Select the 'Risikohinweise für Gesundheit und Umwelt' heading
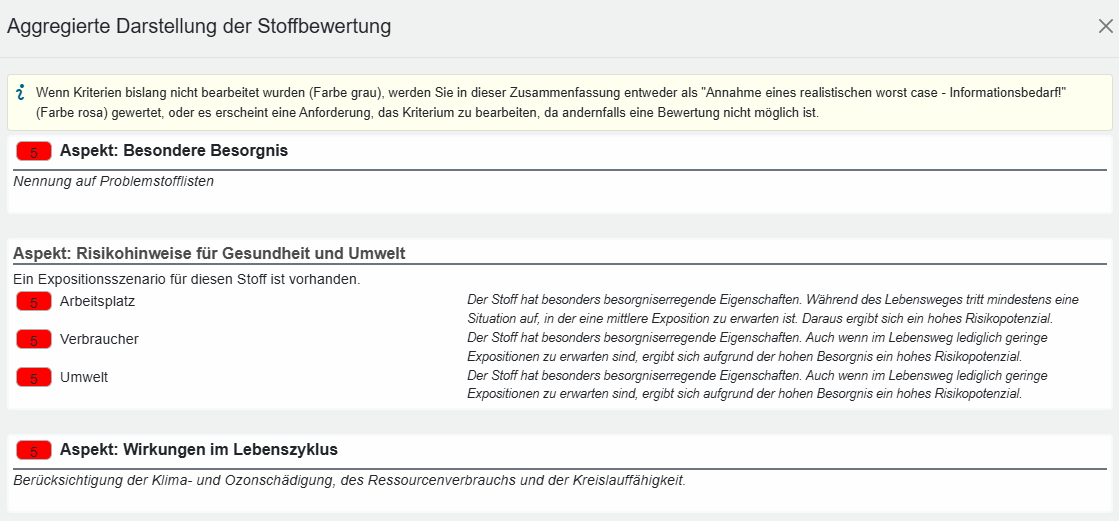1119x521 pixels. coord(209,253)
